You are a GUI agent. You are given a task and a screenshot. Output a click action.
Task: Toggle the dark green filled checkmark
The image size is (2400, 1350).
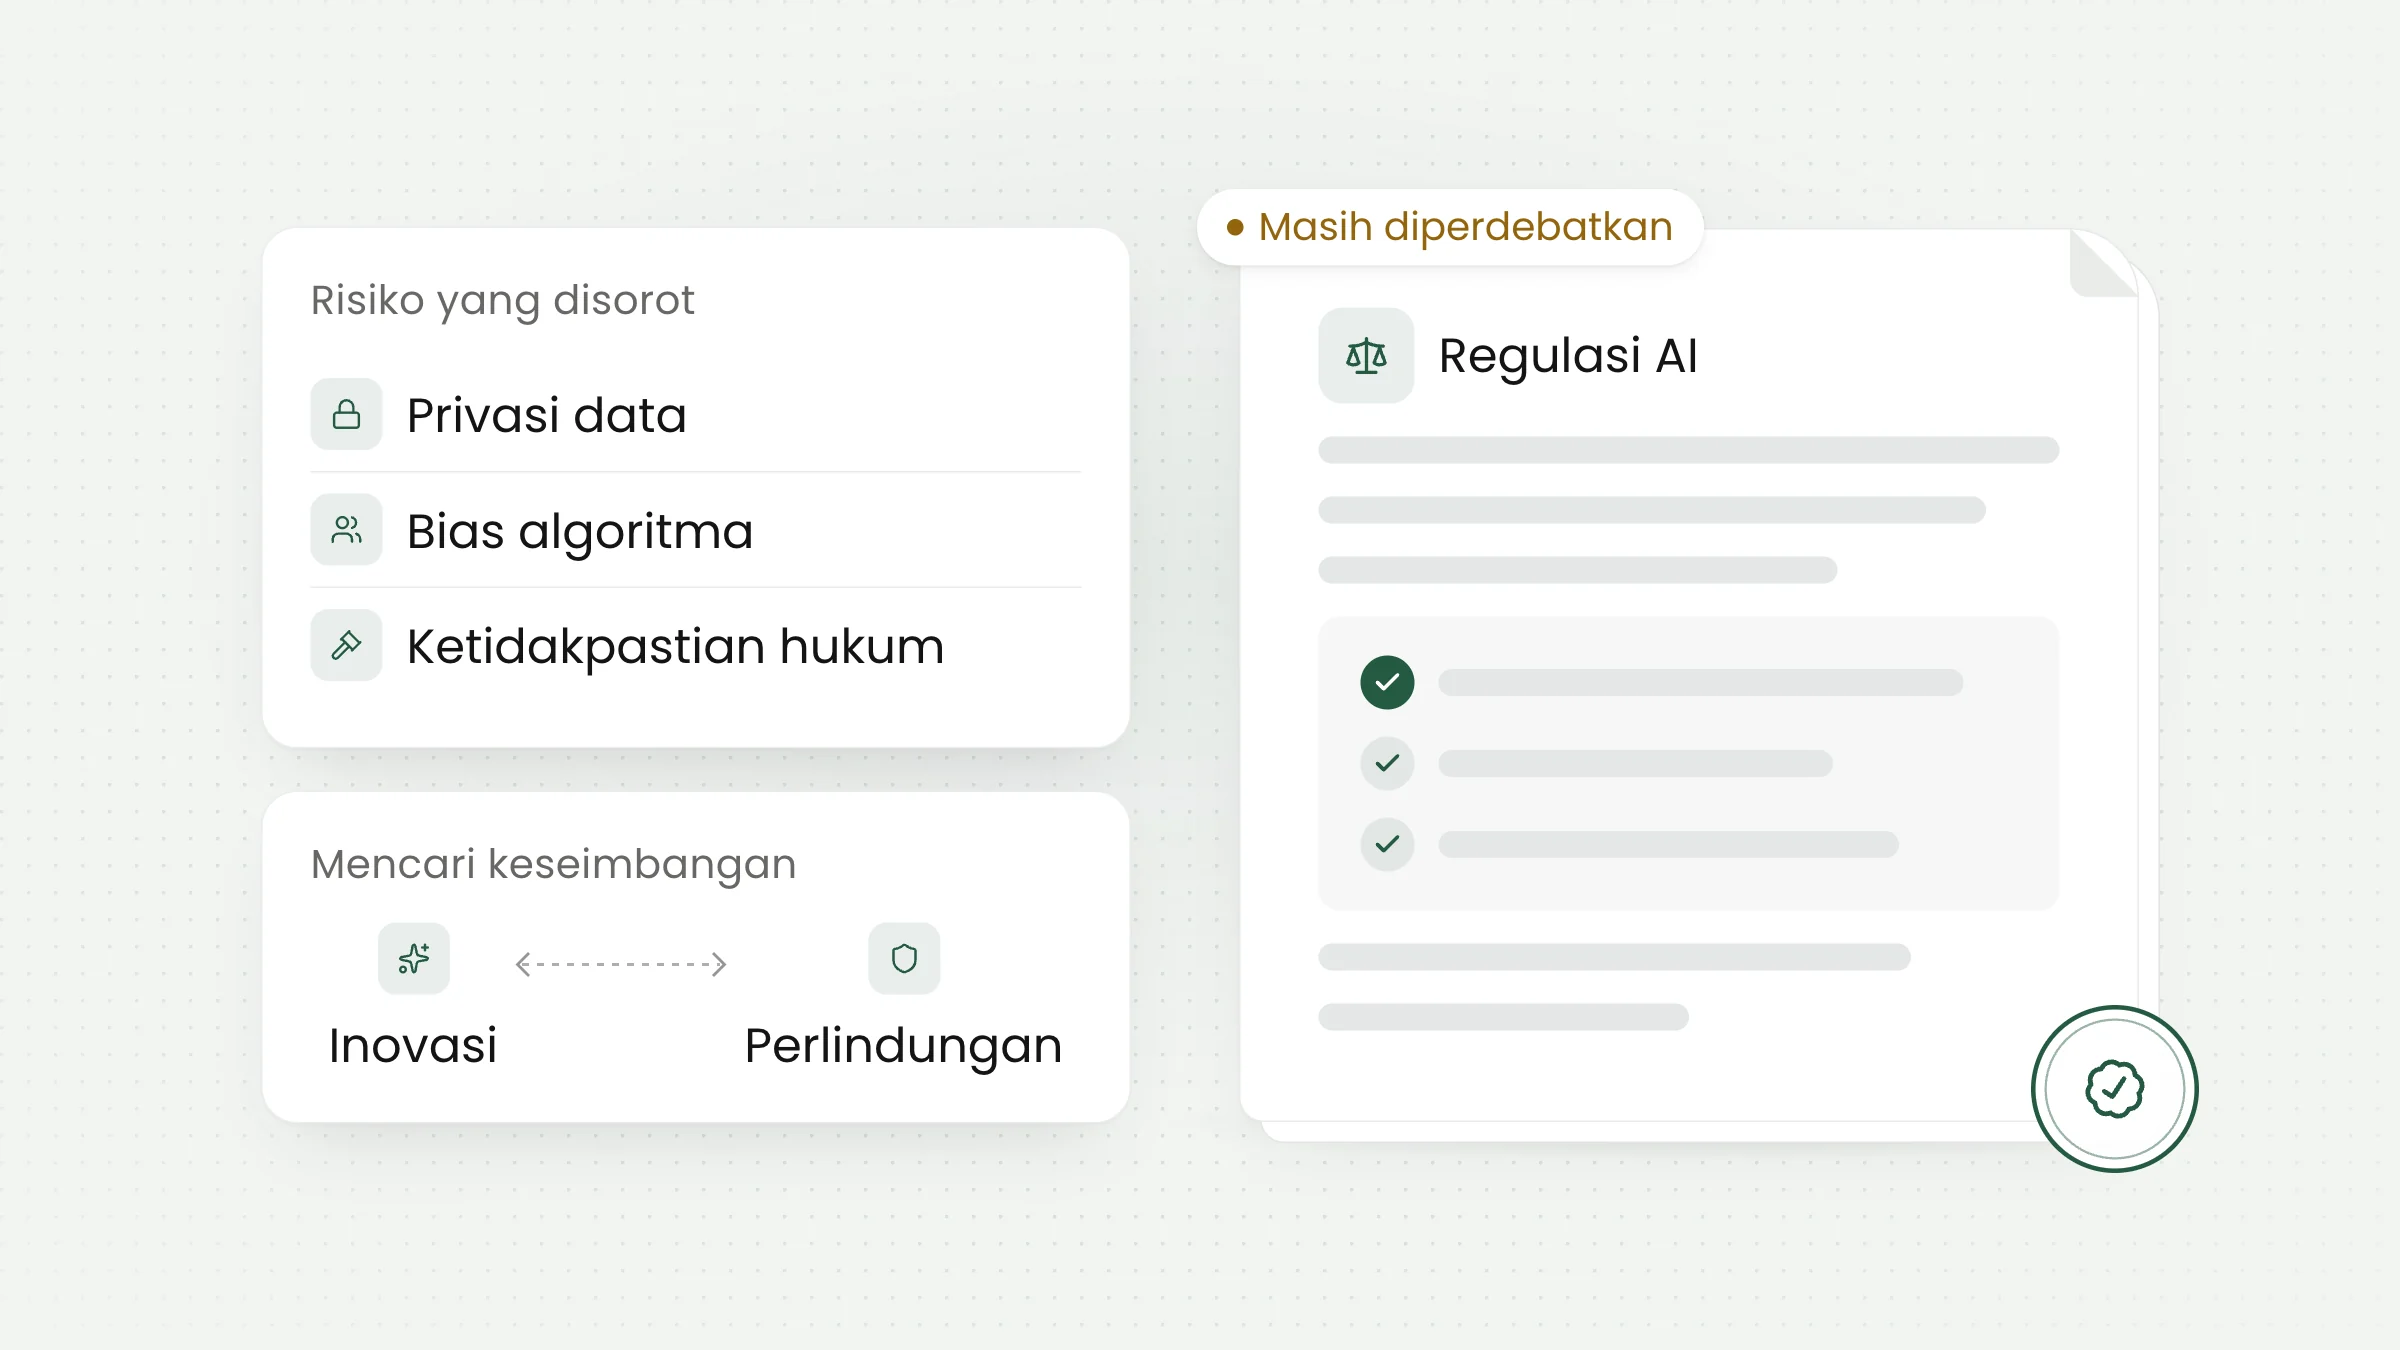[1387, 682]
